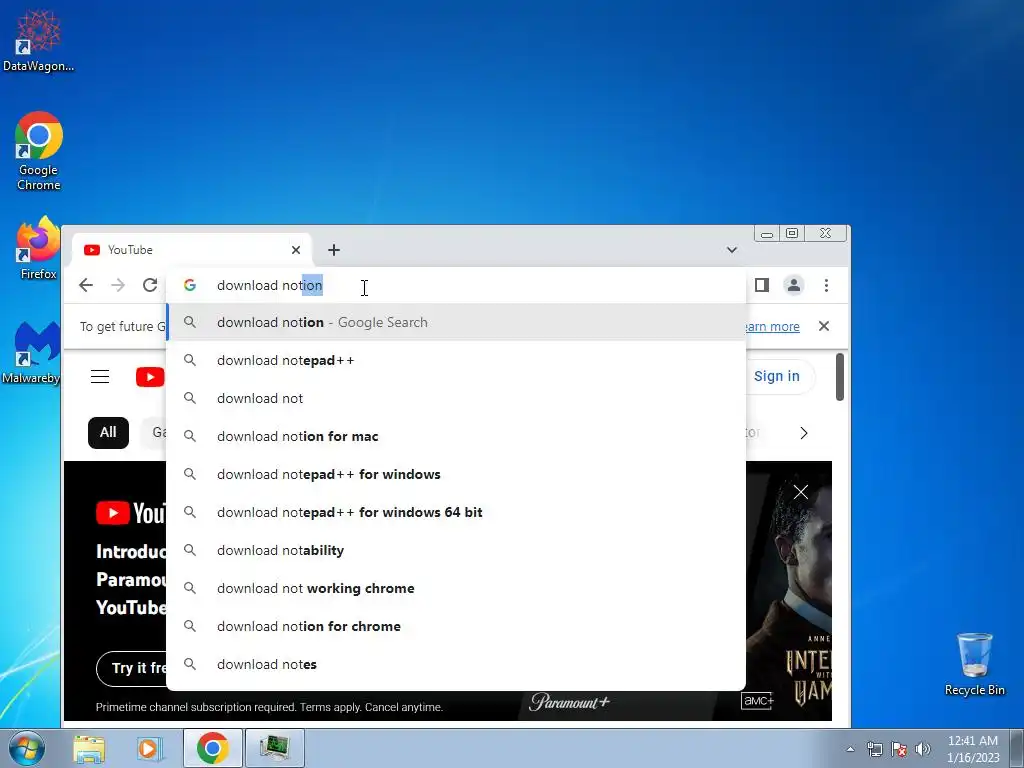The width and height of the screenshot is (1024, 768).
Task: Open Action Center flag icon
Action: 899,749
